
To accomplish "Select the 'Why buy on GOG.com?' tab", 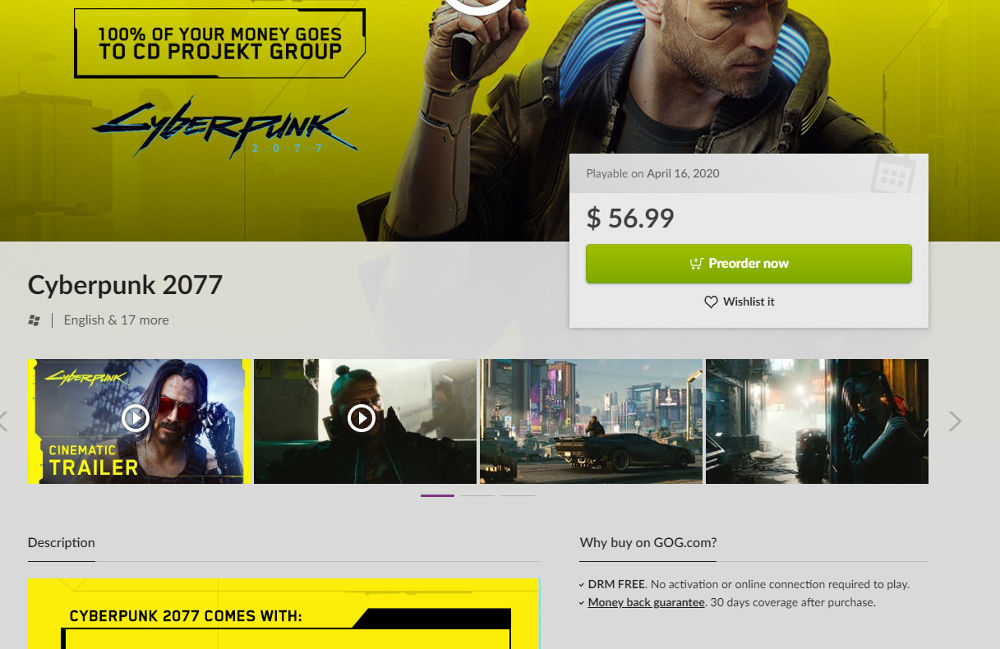I will click(x=648, y=543).
